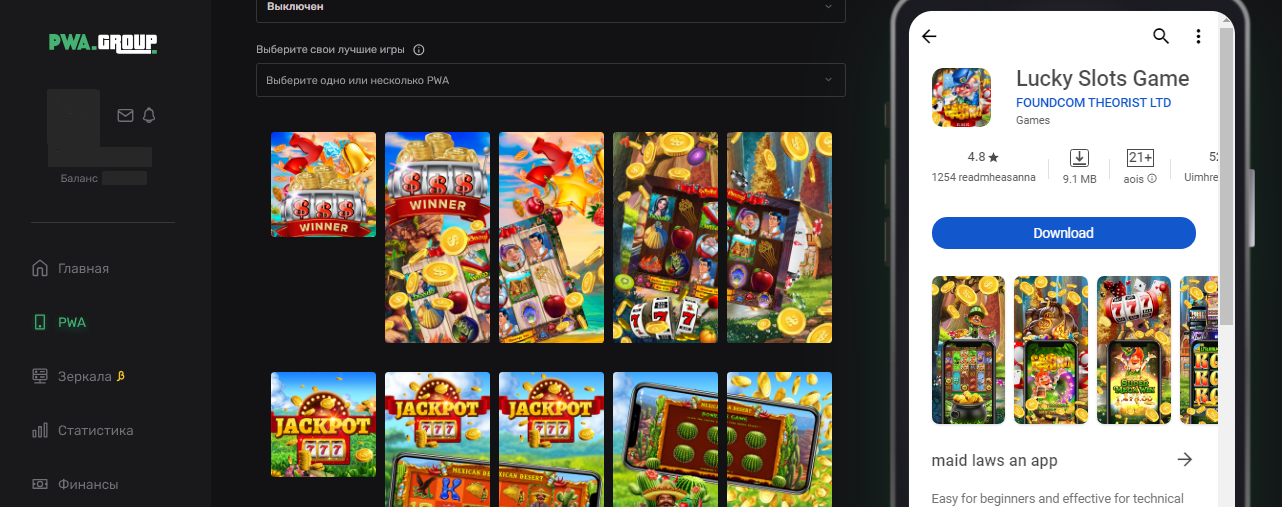Open the three-dot menu in phone preview
This screenshot has height=507, width=1282.
click(1198, 37)
